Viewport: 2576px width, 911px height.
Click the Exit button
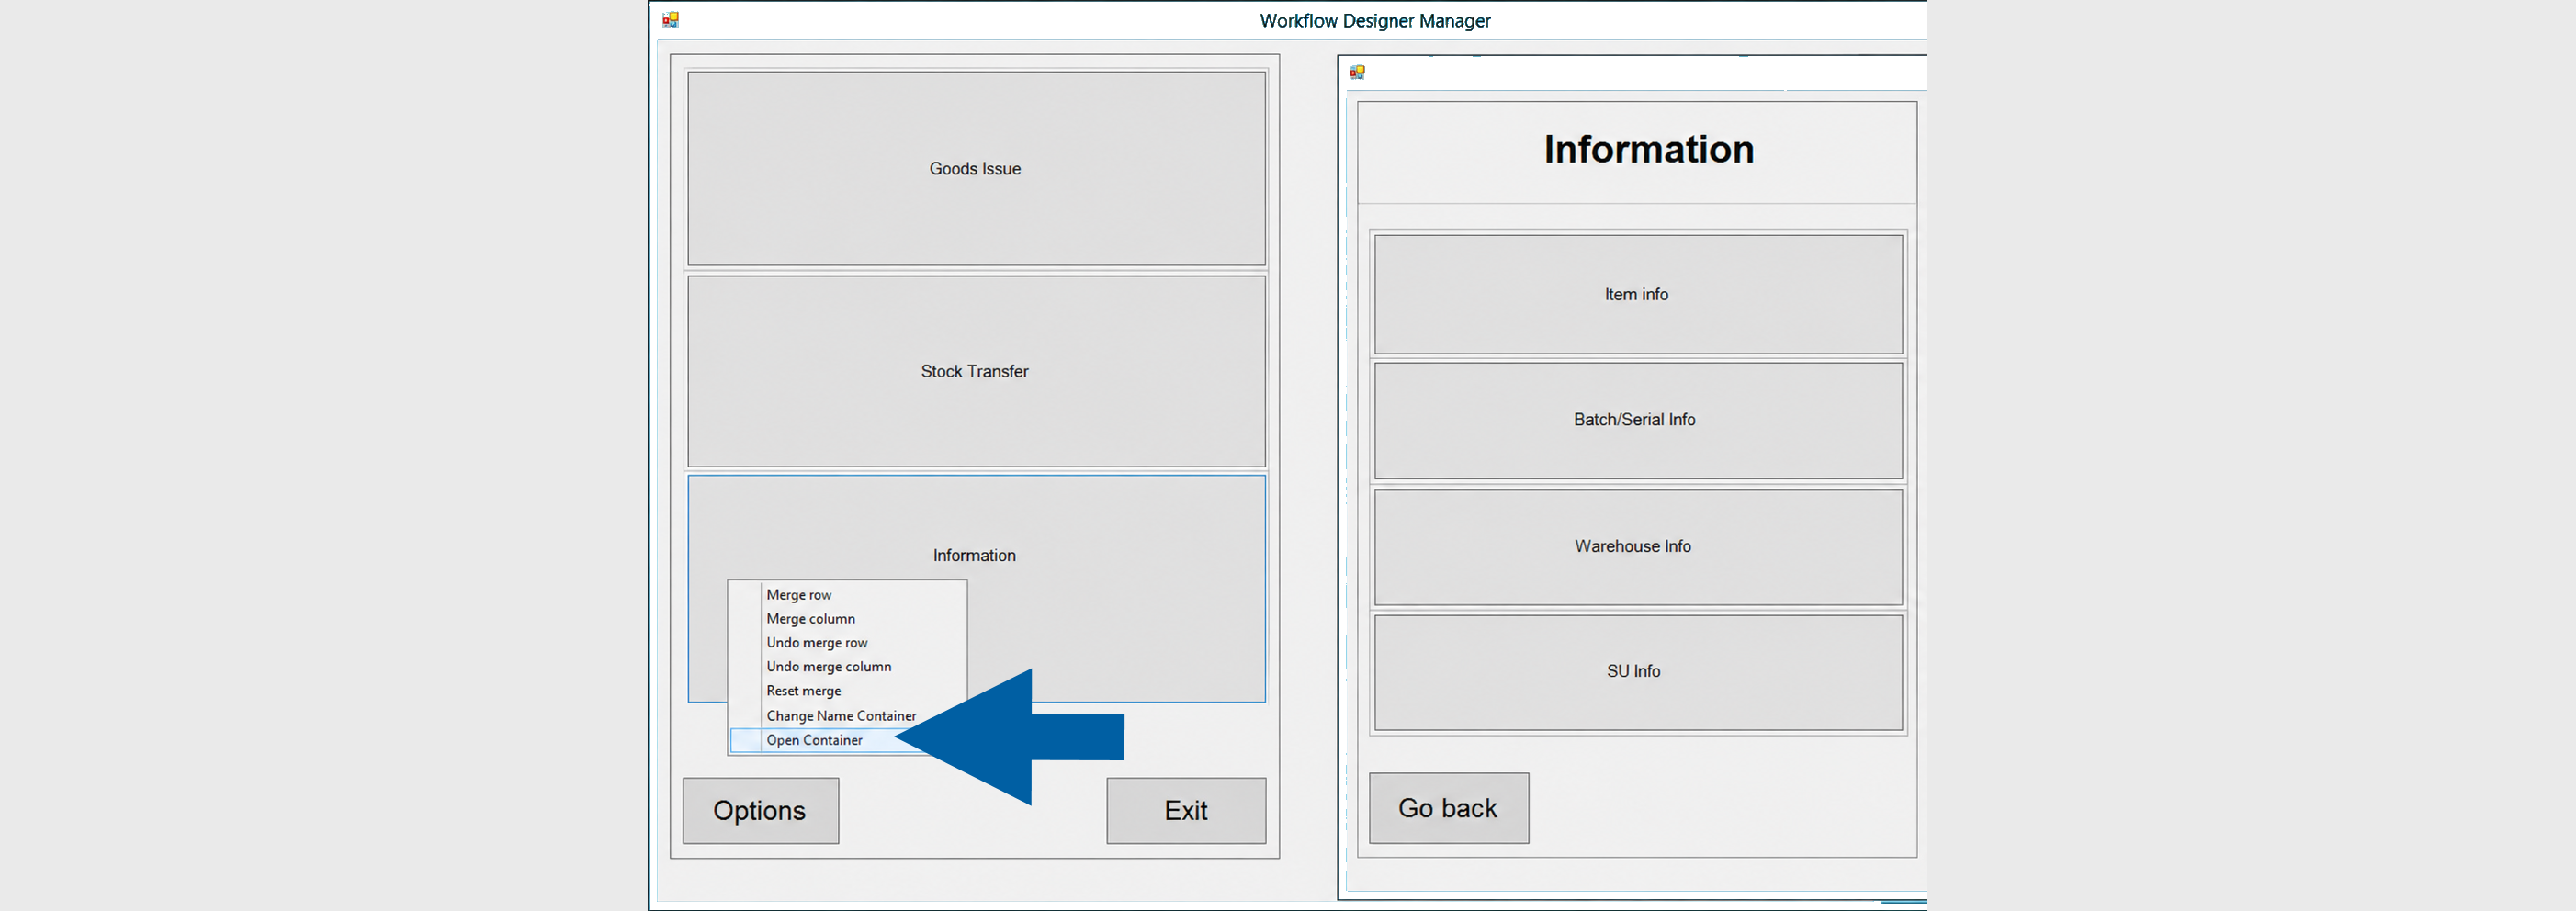(x=1186, y=811)
